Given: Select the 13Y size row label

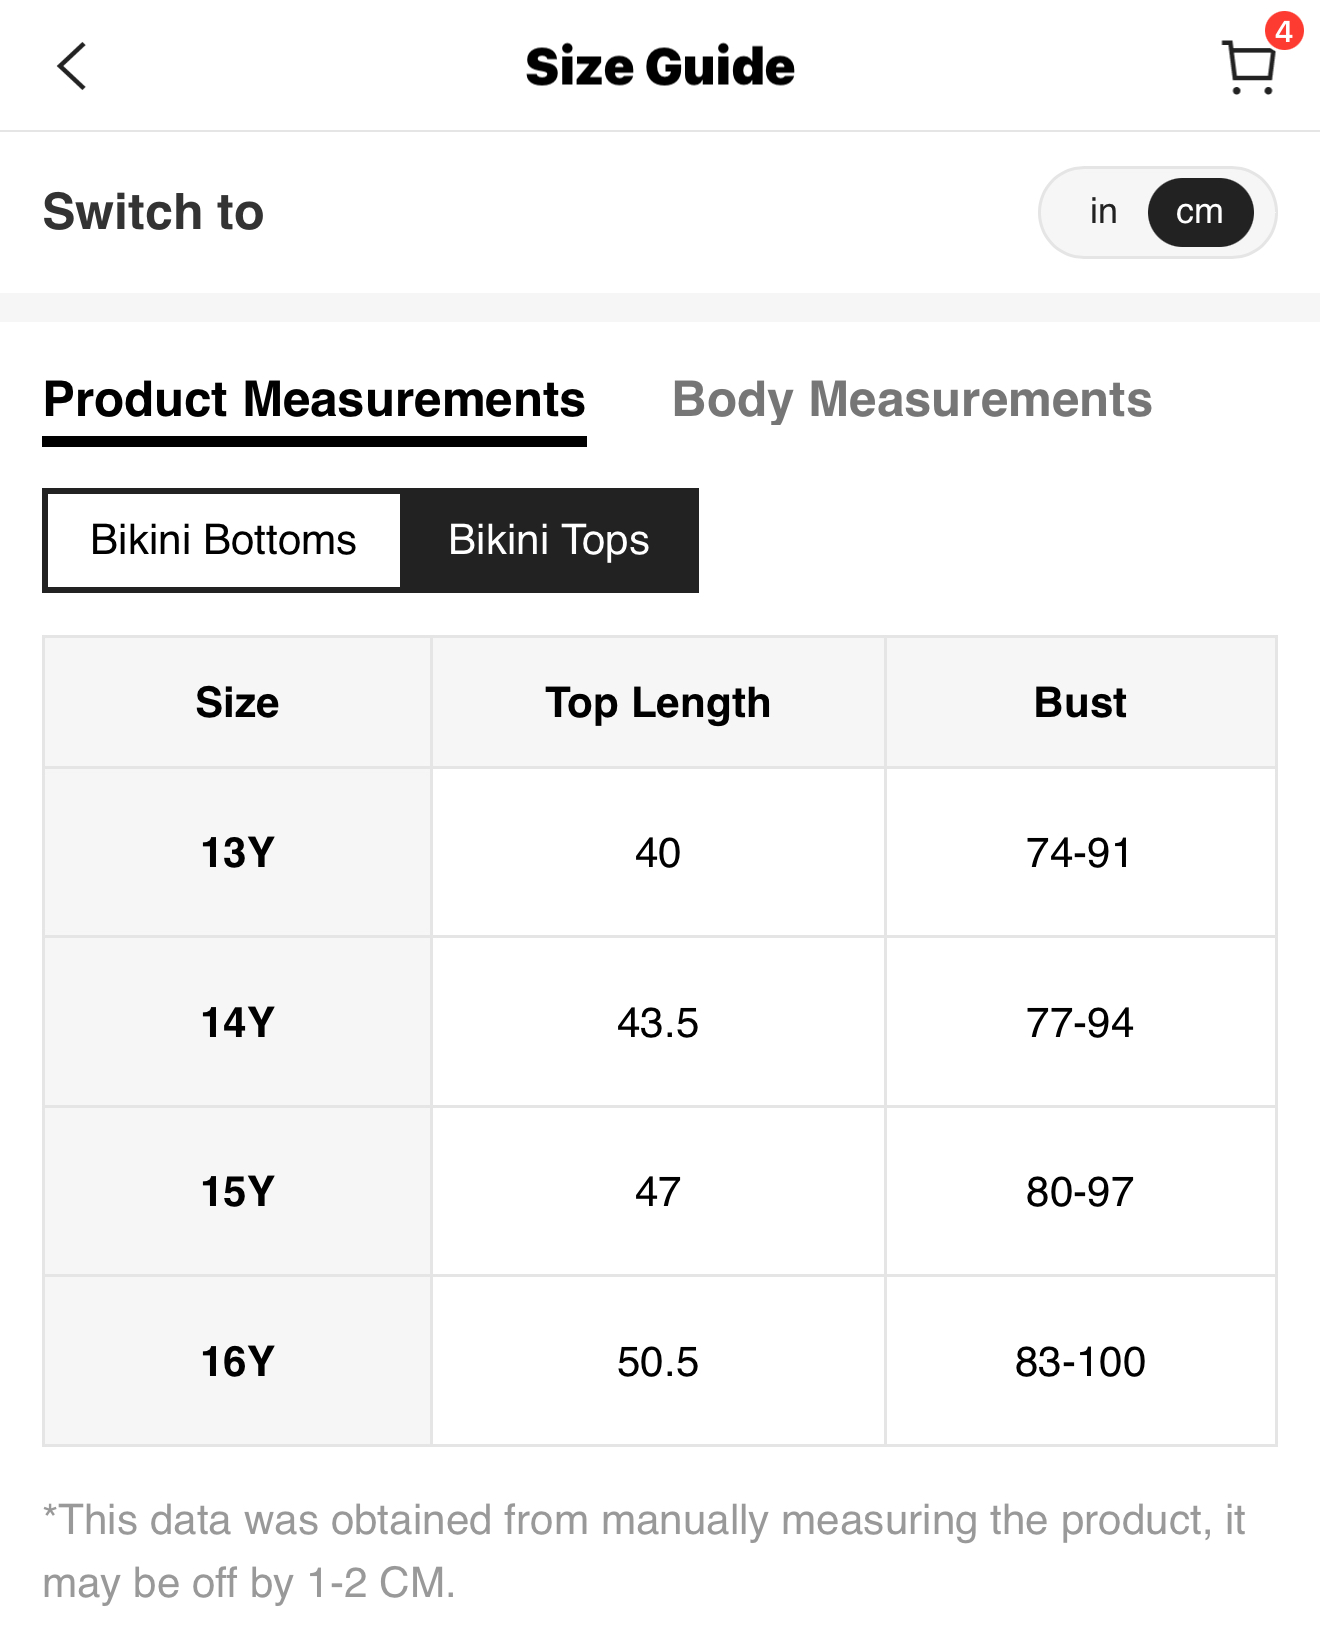Looking at the screenshot, I should click(237, 853).
